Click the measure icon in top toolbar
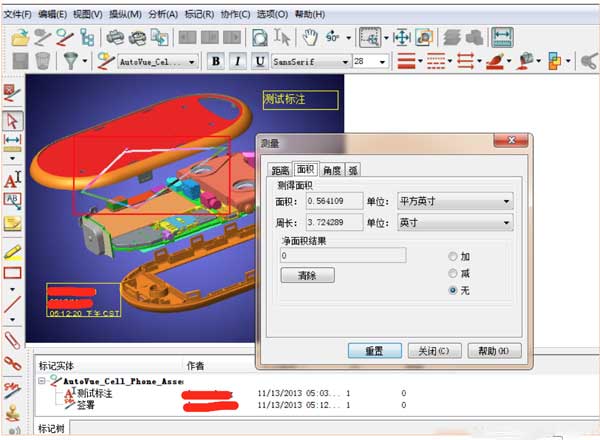The width and height of the screenshot is (600, 440). pyautogui.click(x=502, y=37)
